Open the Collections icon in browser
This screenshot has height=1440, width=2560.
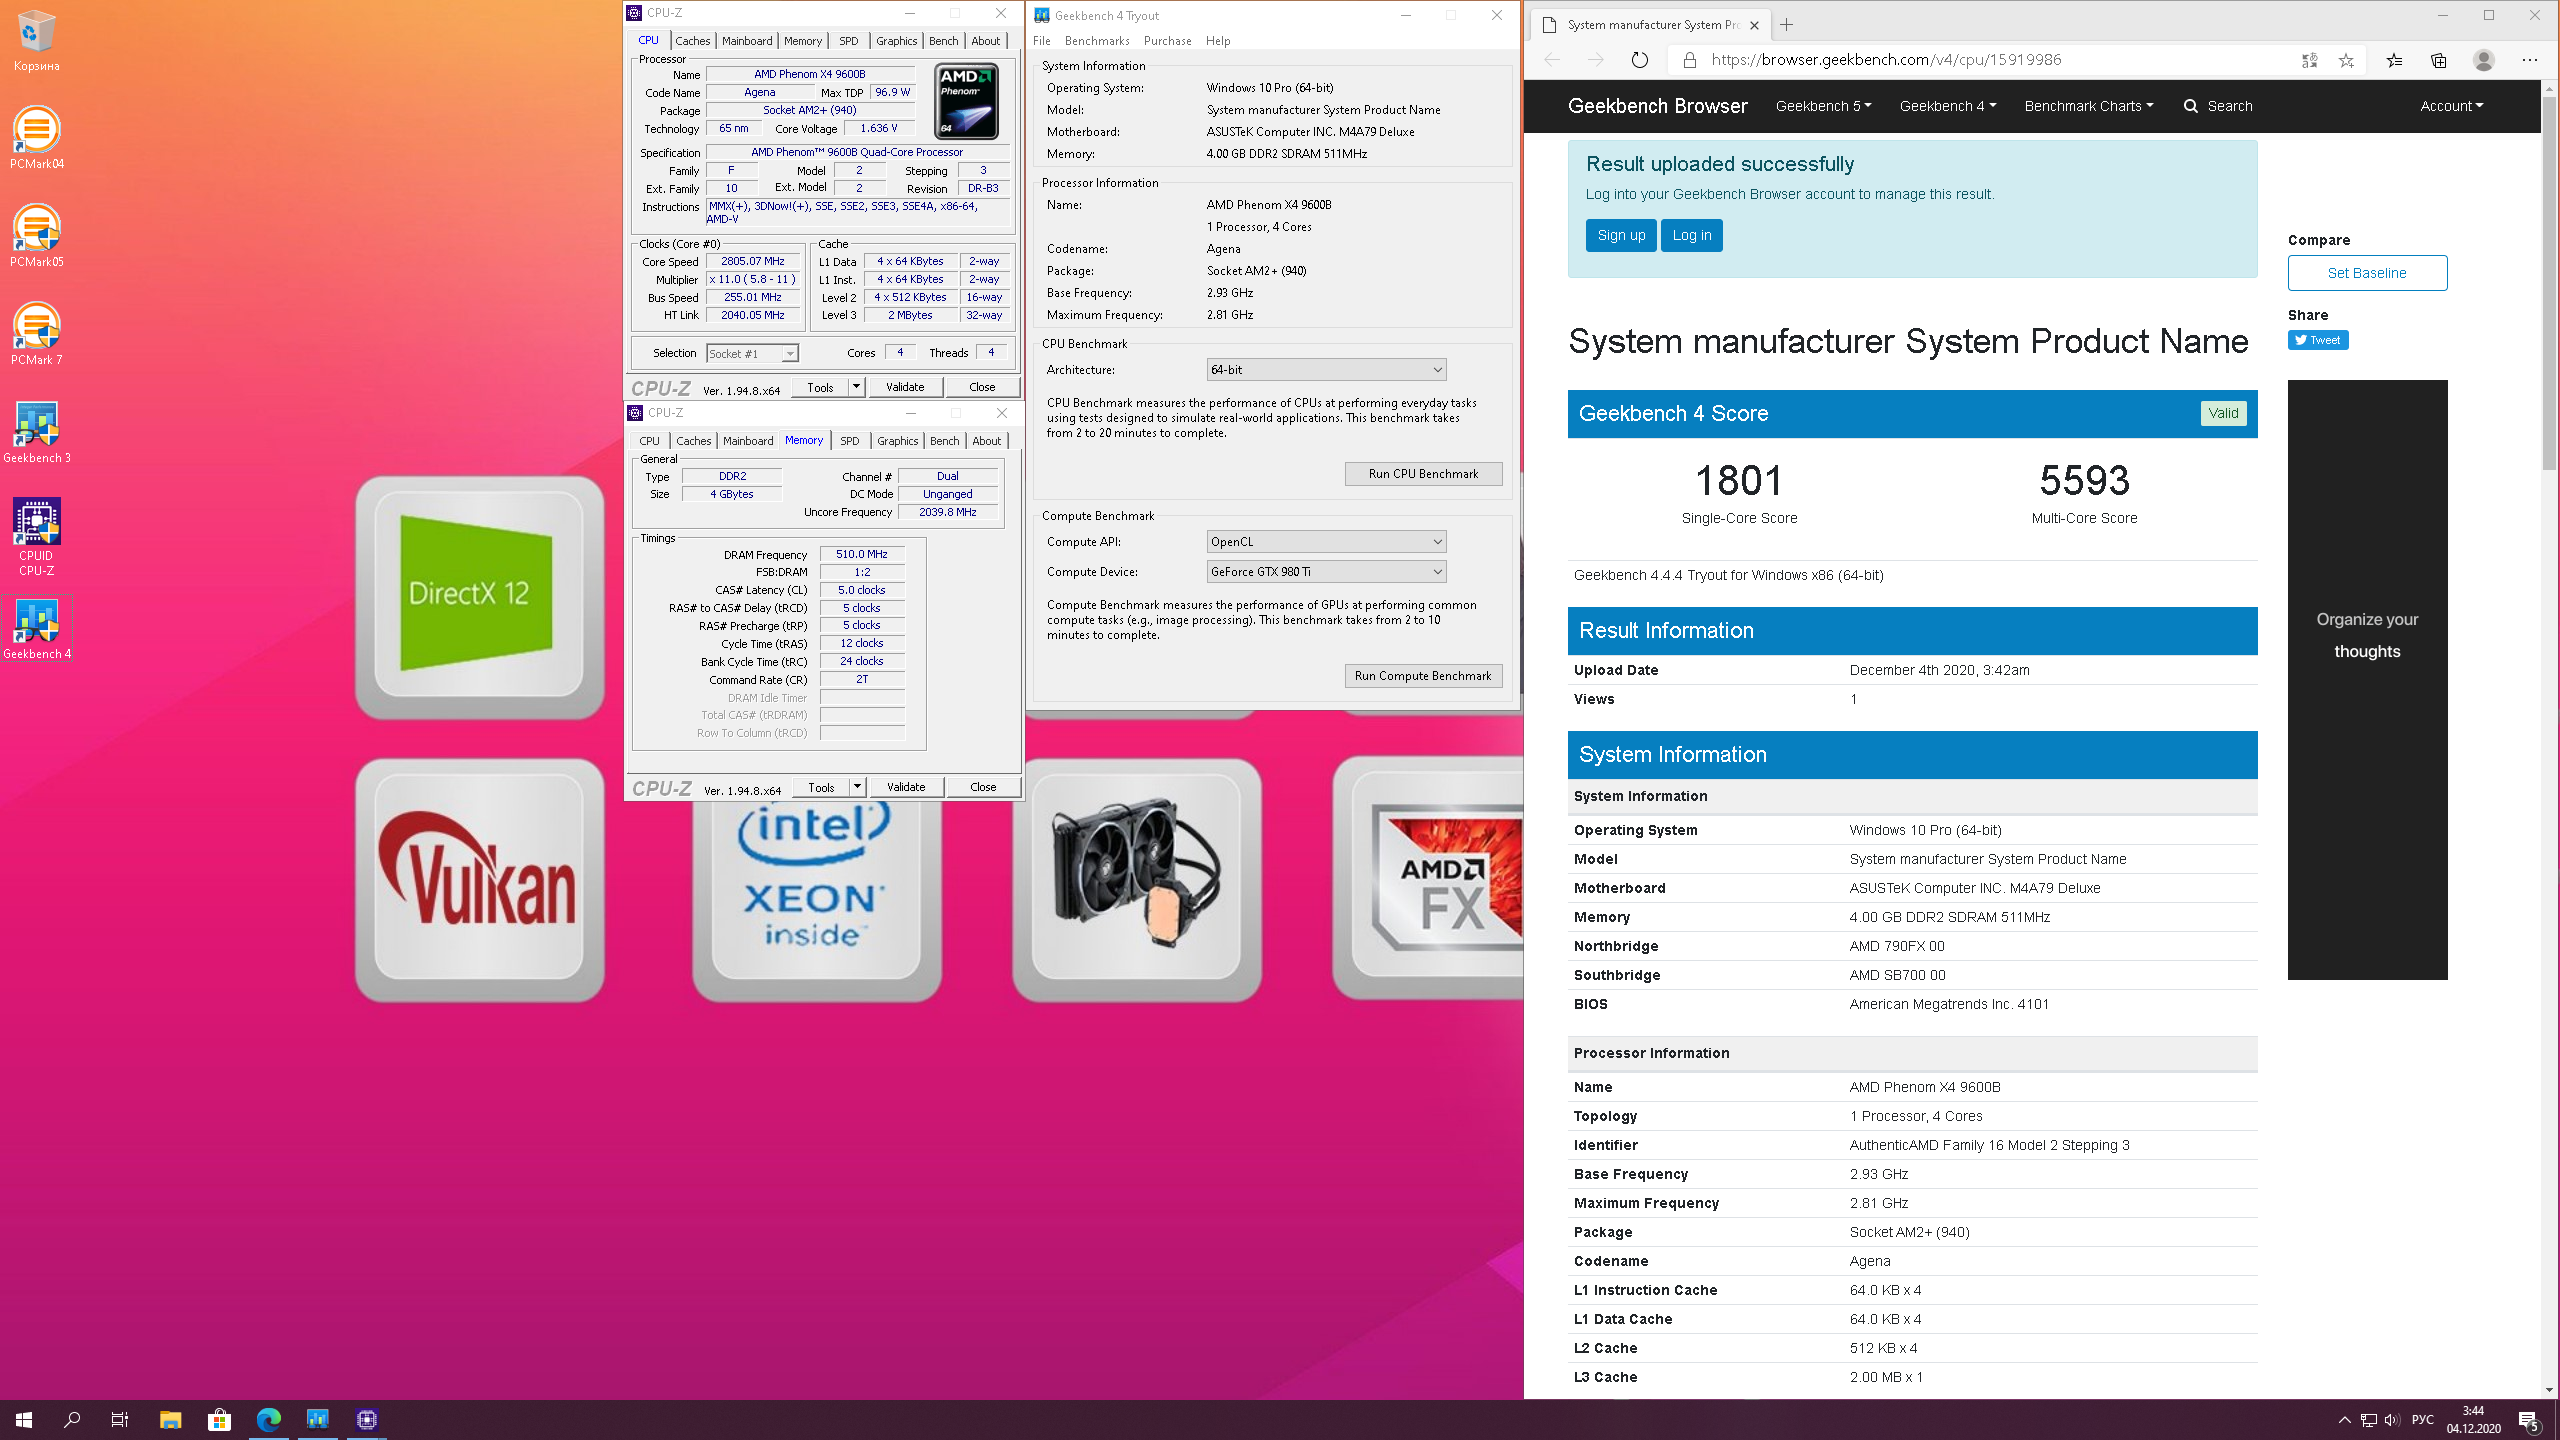click(x=2439, y=61)
